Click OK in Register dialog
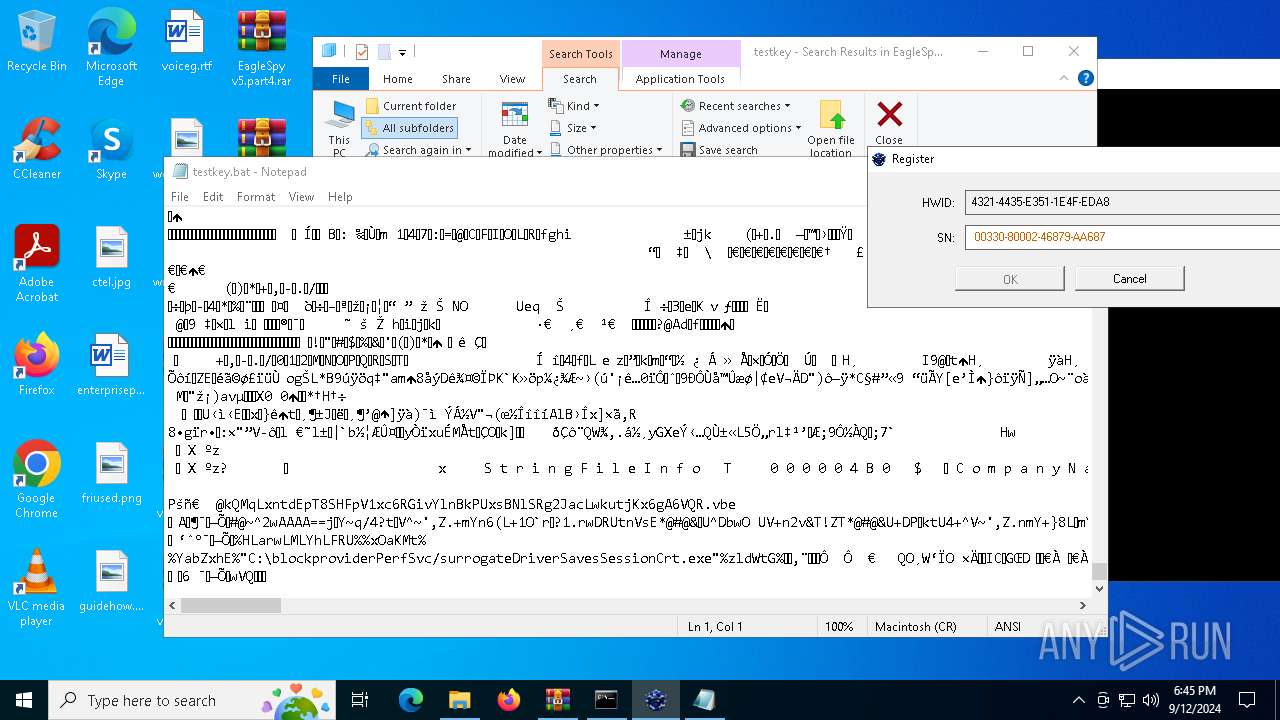Viewport: 1280px width, 720px height. (x=1010, y=279)
